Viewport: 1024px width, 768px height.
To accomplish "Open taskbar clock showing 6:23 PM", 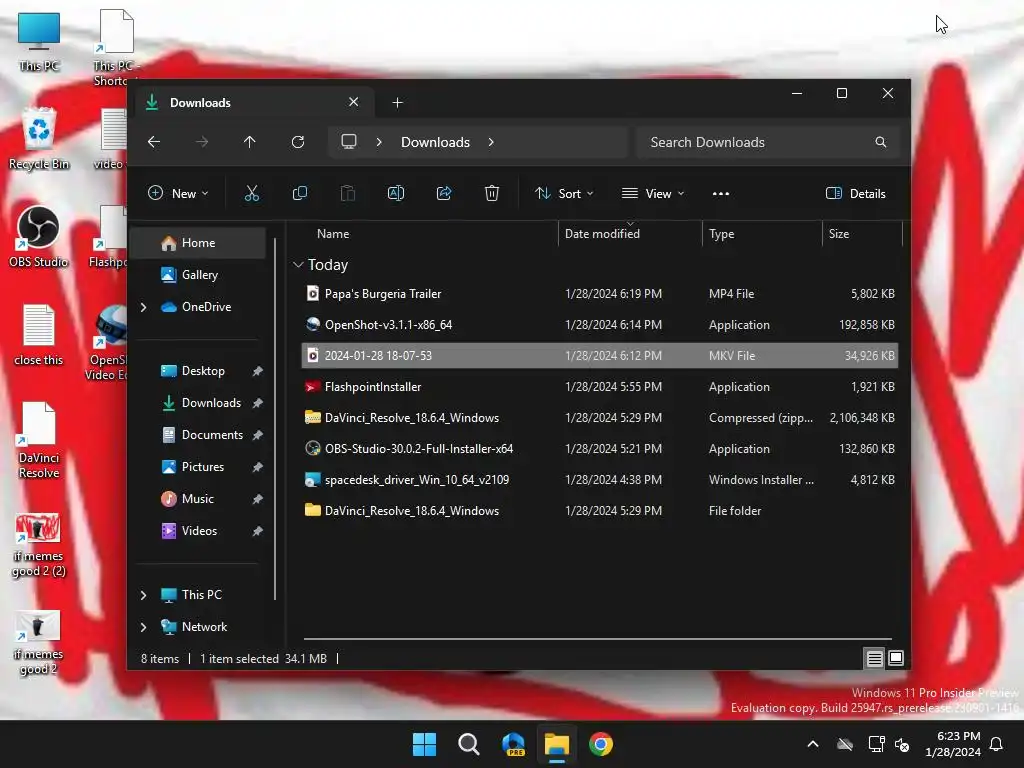I will click(x=953, y=744).
